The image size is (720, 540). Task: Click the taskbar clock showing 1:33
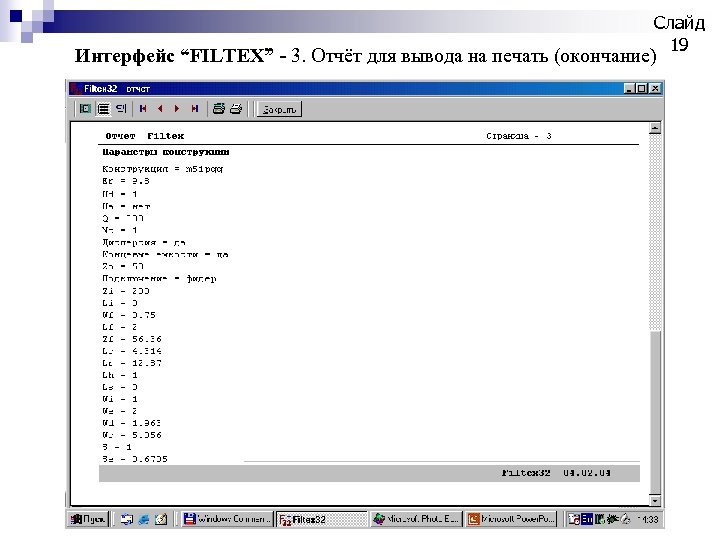point(649,520)
